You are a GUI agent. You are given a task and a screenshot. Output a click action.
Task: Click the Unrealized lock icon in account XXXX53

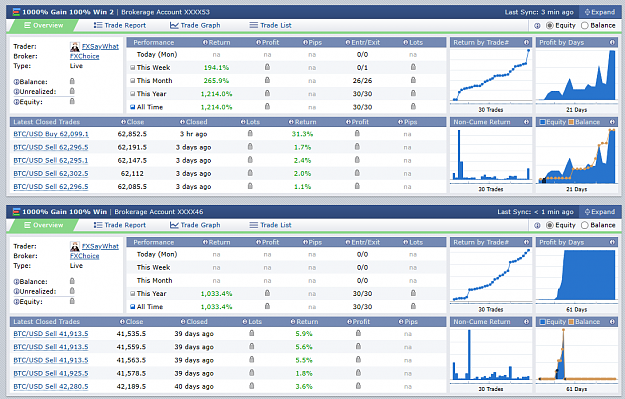[x=72, y=91]
